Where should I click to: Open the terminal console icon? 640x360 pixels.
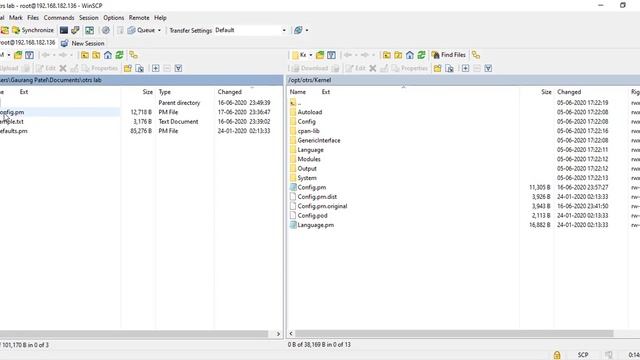tap(64, 30)
